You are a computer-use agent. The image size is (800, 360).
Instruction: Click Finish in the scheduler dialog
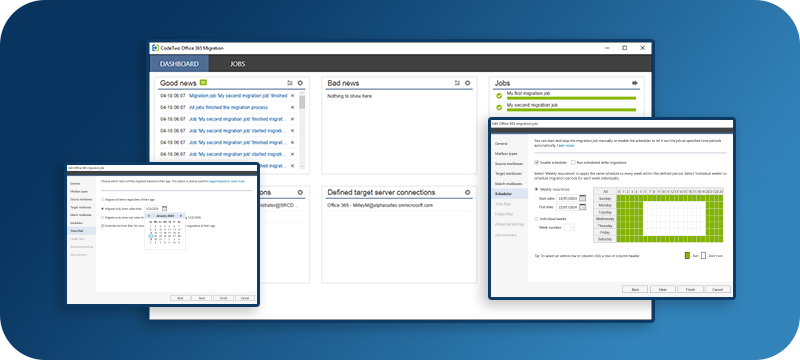point(690,289)
